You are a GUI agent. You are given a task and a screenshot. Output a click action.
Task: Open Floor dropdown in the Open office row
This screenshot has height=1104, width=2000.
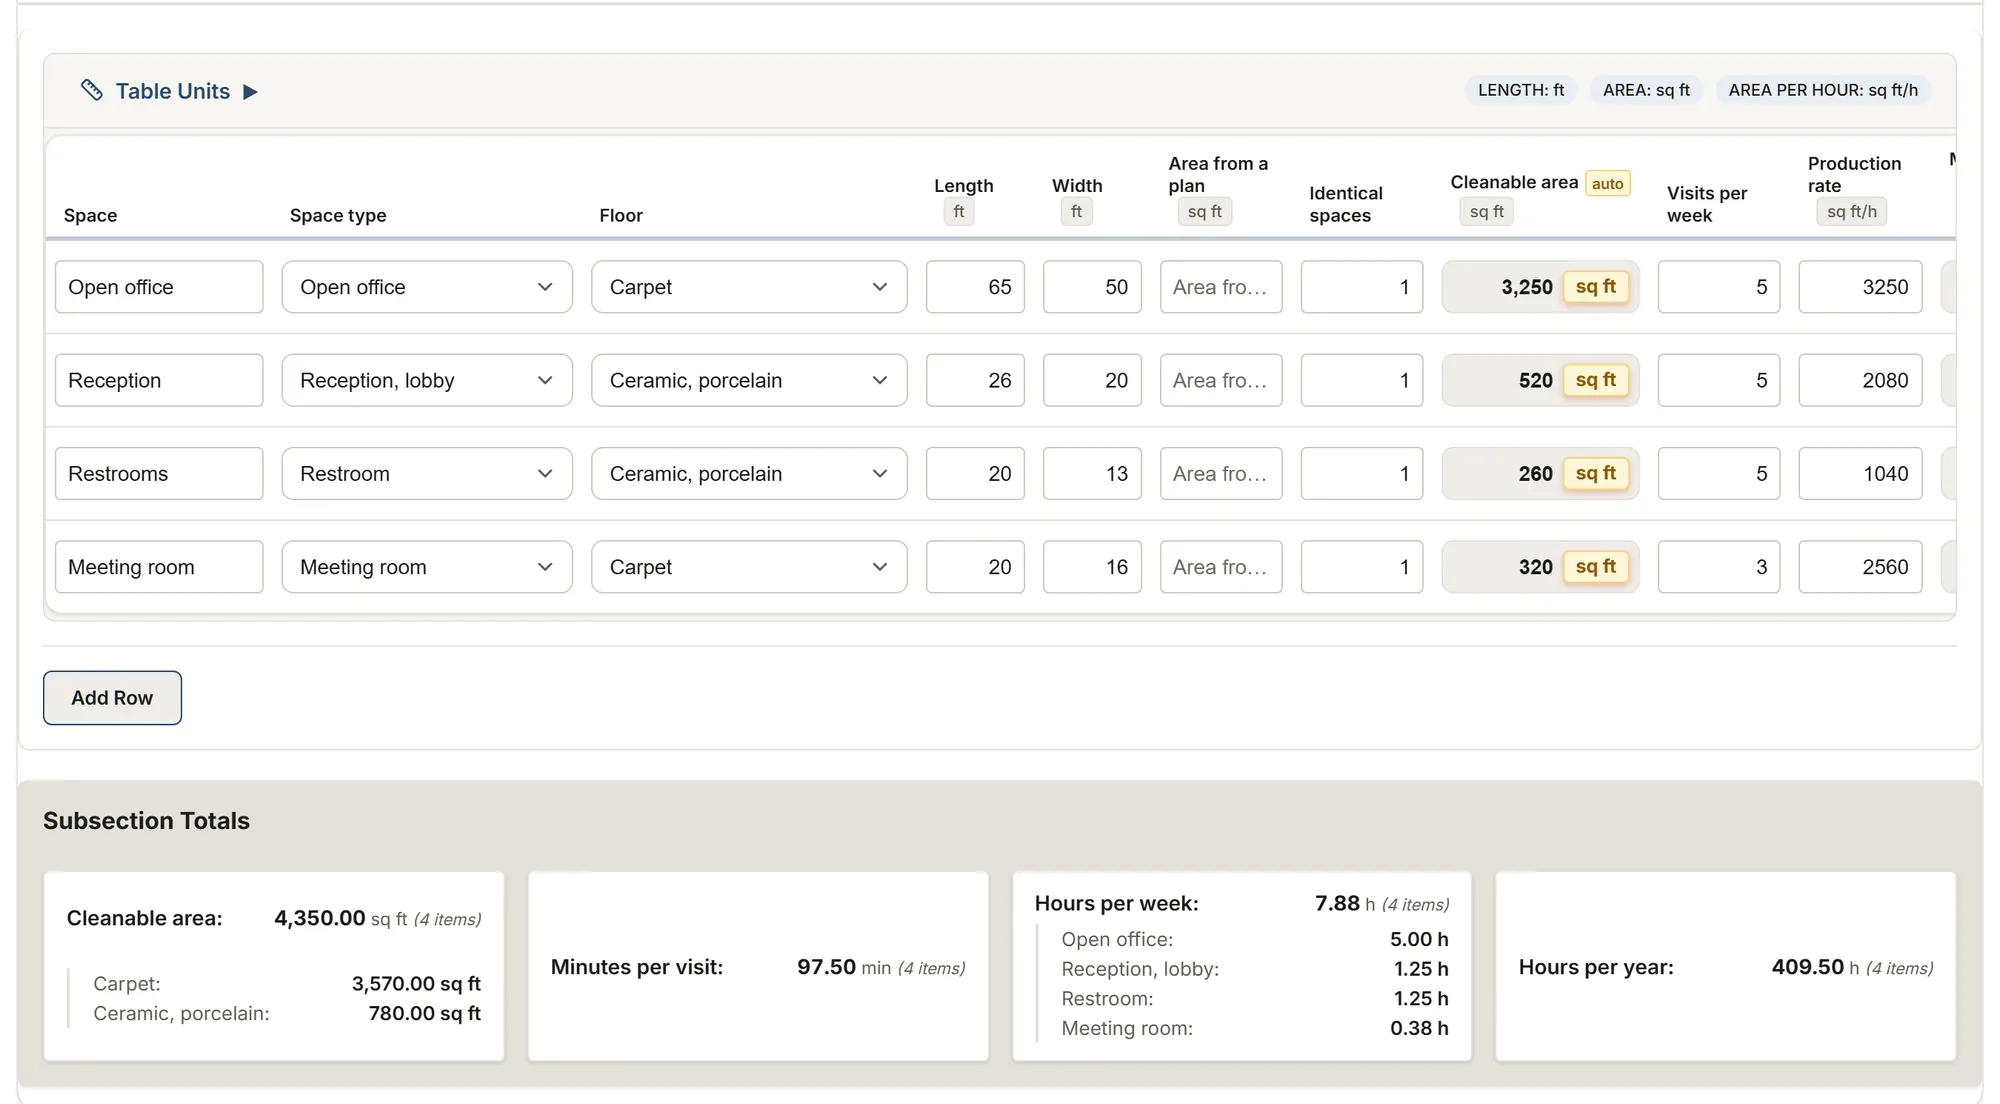coord(749,287)
